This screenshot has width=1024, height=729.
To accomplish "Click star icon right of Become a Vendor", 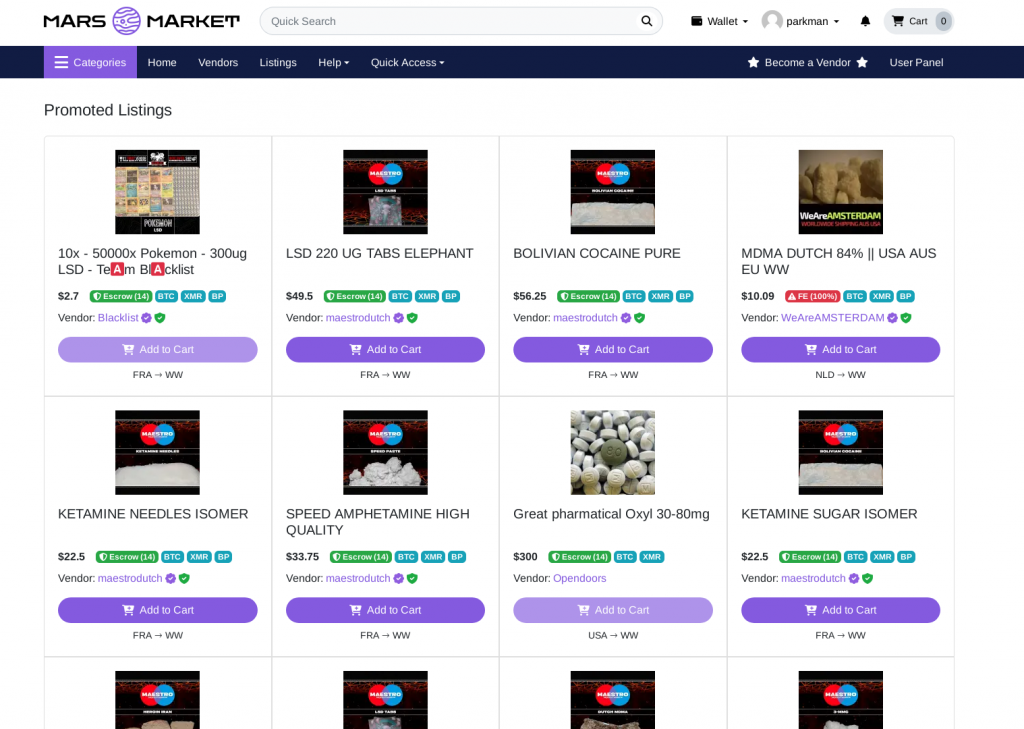I will (862, 62).
